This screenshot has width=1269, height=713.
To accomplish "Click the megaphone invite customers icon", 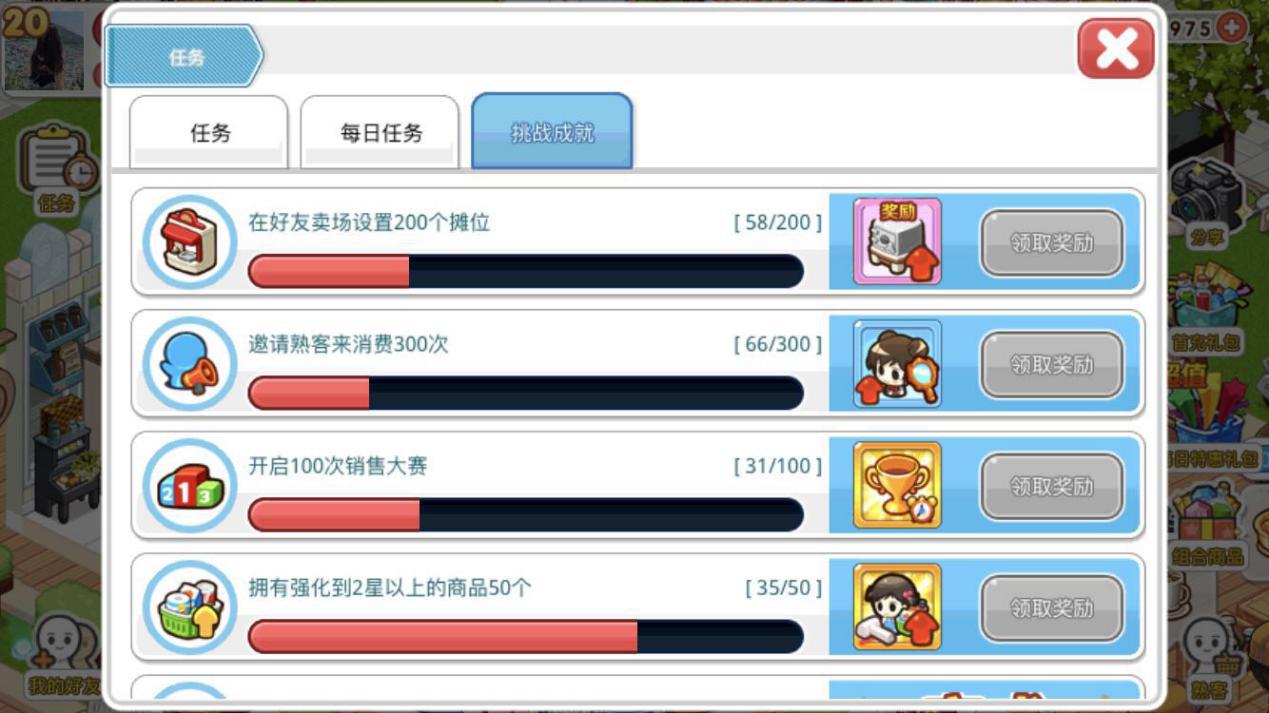I will pos(190,364).
